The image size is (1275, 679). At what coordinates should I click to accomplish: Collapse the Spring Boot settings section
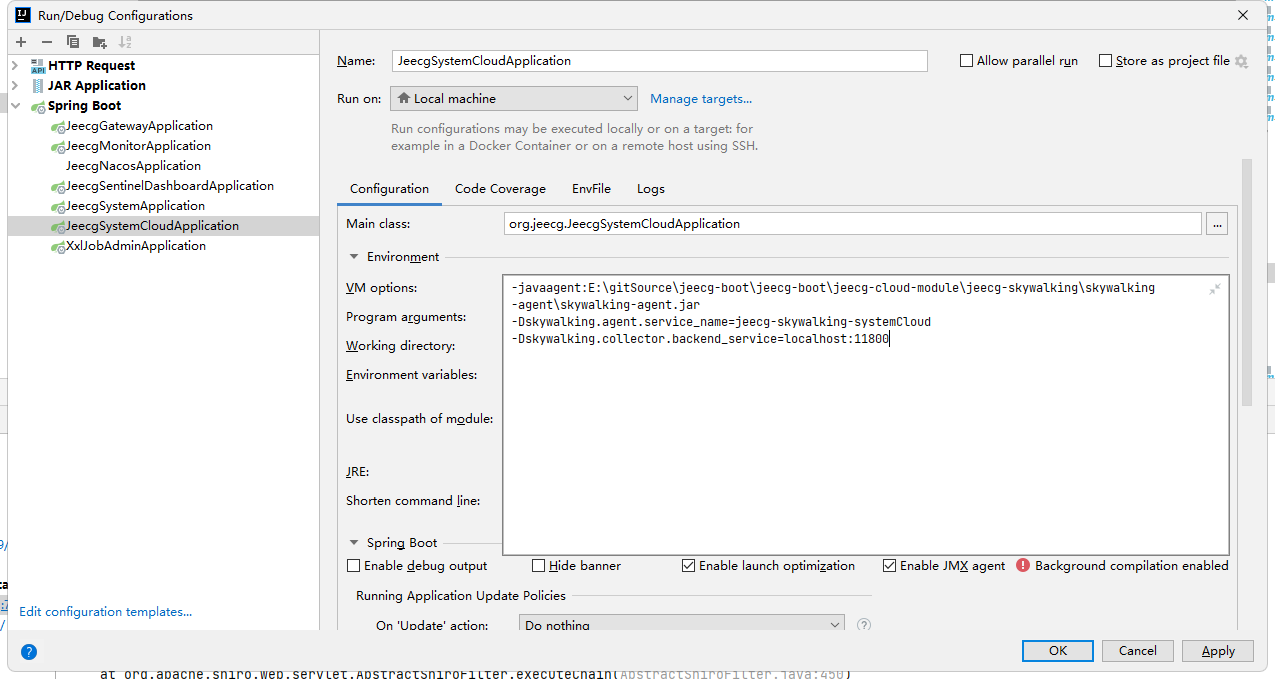354,543
